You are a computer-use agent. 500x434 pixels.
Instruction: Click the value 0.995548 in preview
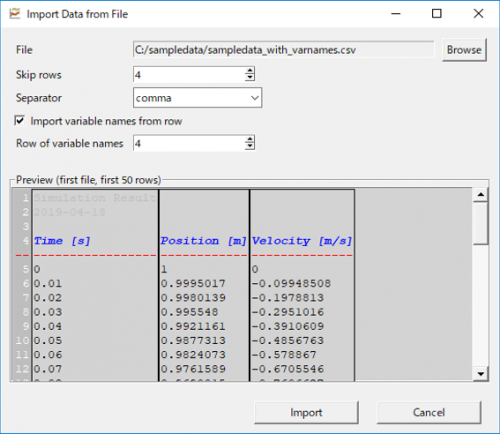point(189,312)
